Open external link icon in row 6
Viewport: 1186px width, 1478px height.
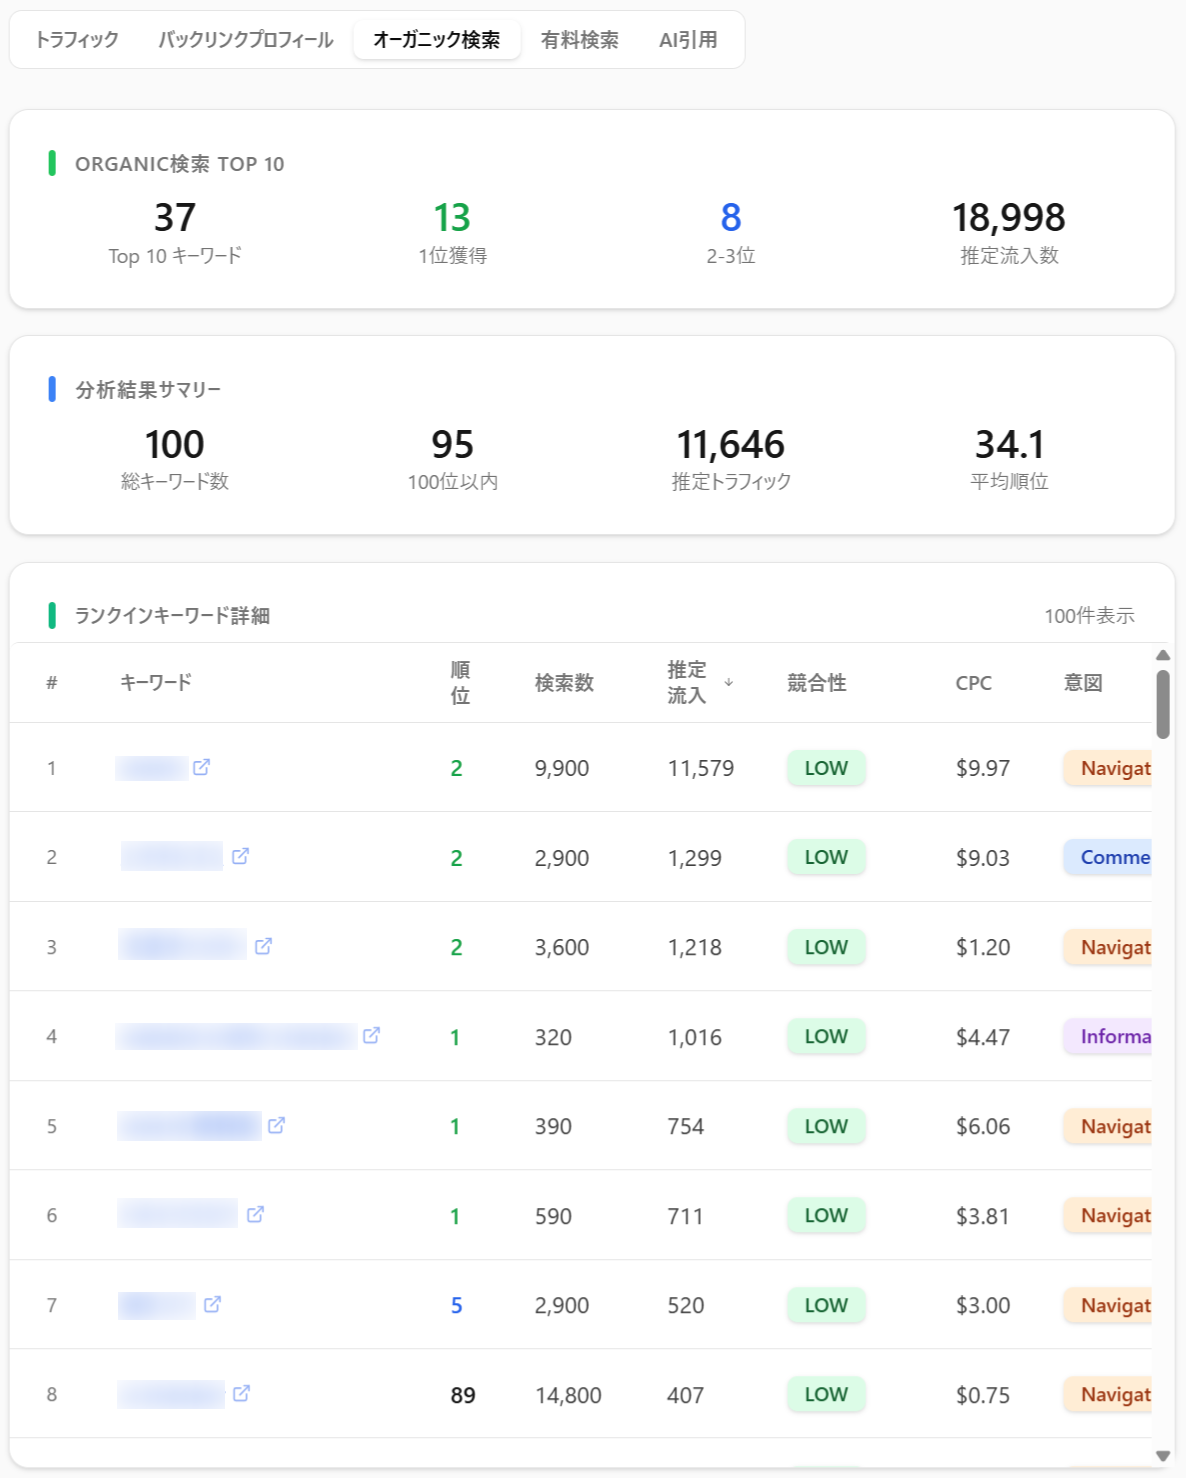pos(255,1214)
